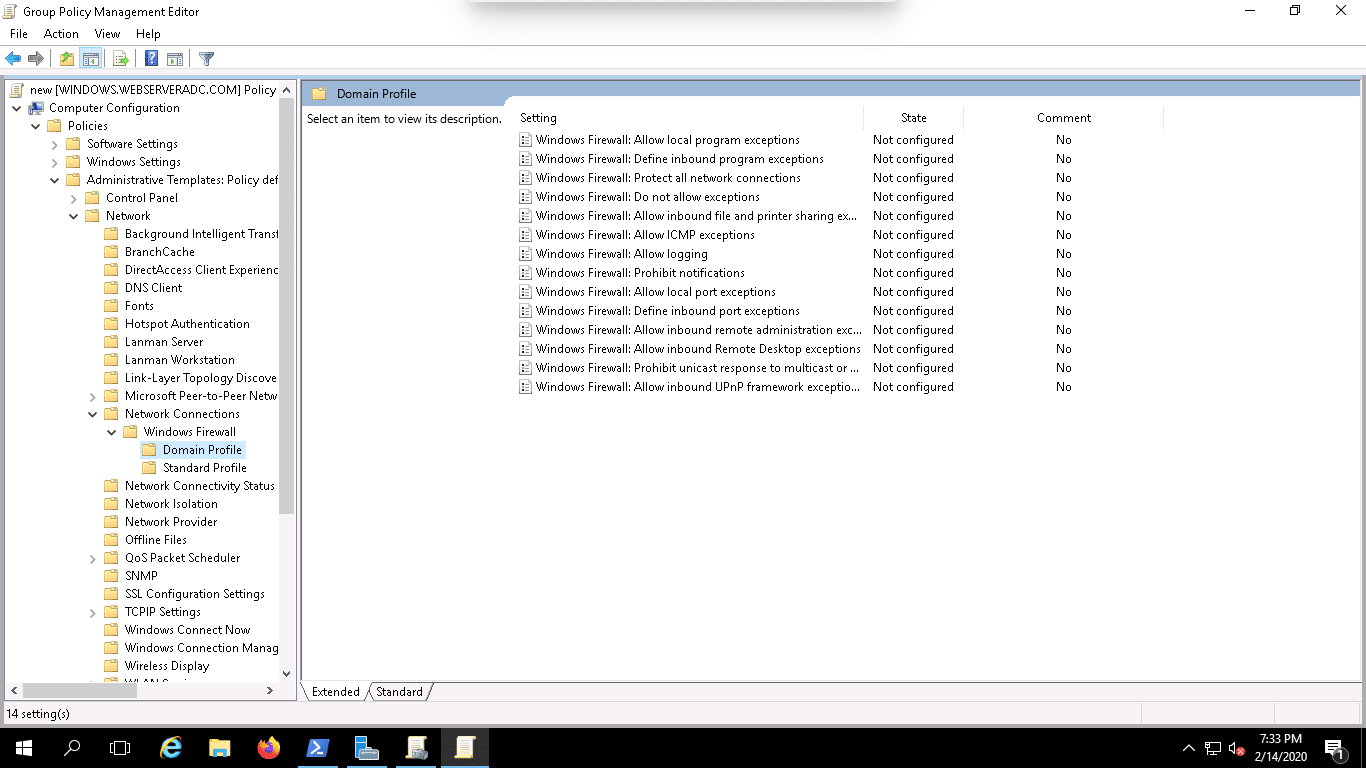Collapse the Administrative Templates node
This screenshot has width=1366, height=768.
pyautogui.click(x=55, y=180)
